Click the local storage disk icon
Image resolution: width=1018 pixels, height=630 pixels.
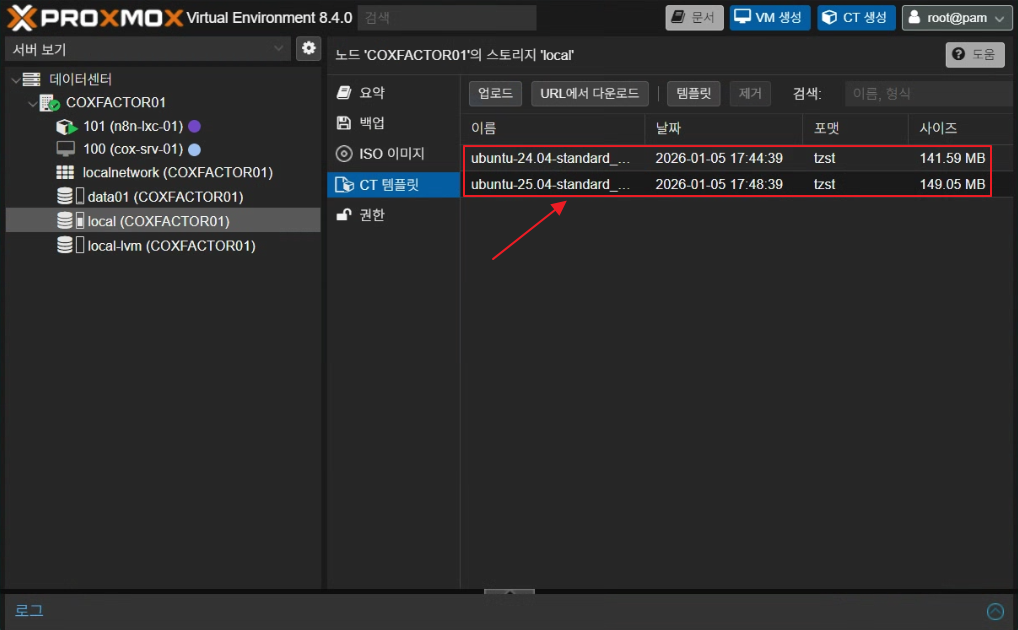click(x=65, y=221)
